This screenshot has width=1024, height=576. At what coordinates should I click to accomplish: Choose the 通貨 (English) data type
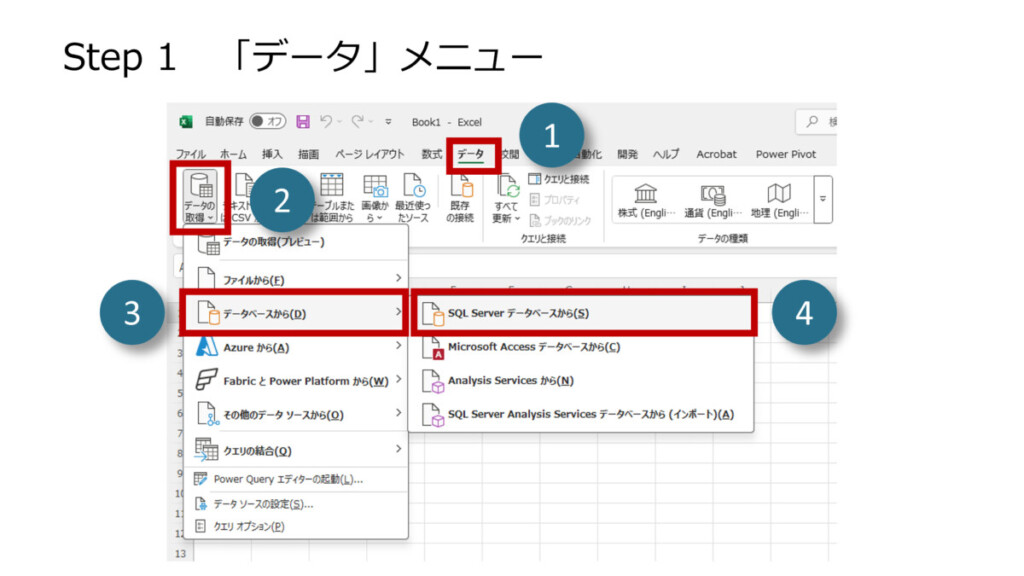[712, 200]
